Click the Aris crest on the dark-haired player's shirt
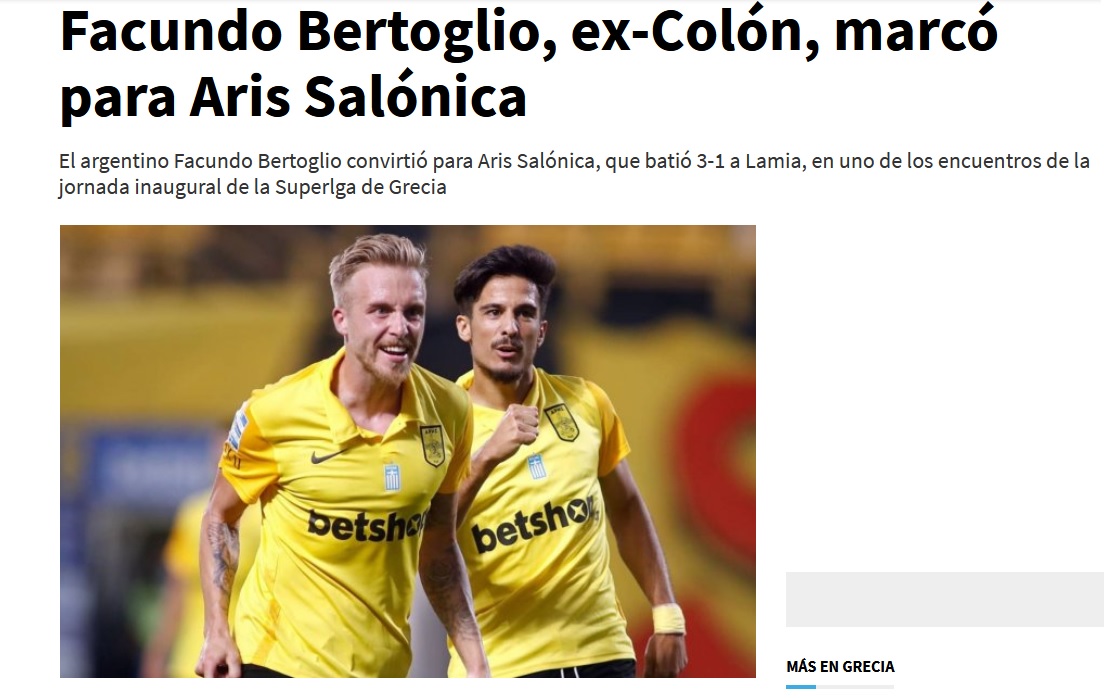The height and width of the screenshot is (698, 1104). (x=561, y=422)
